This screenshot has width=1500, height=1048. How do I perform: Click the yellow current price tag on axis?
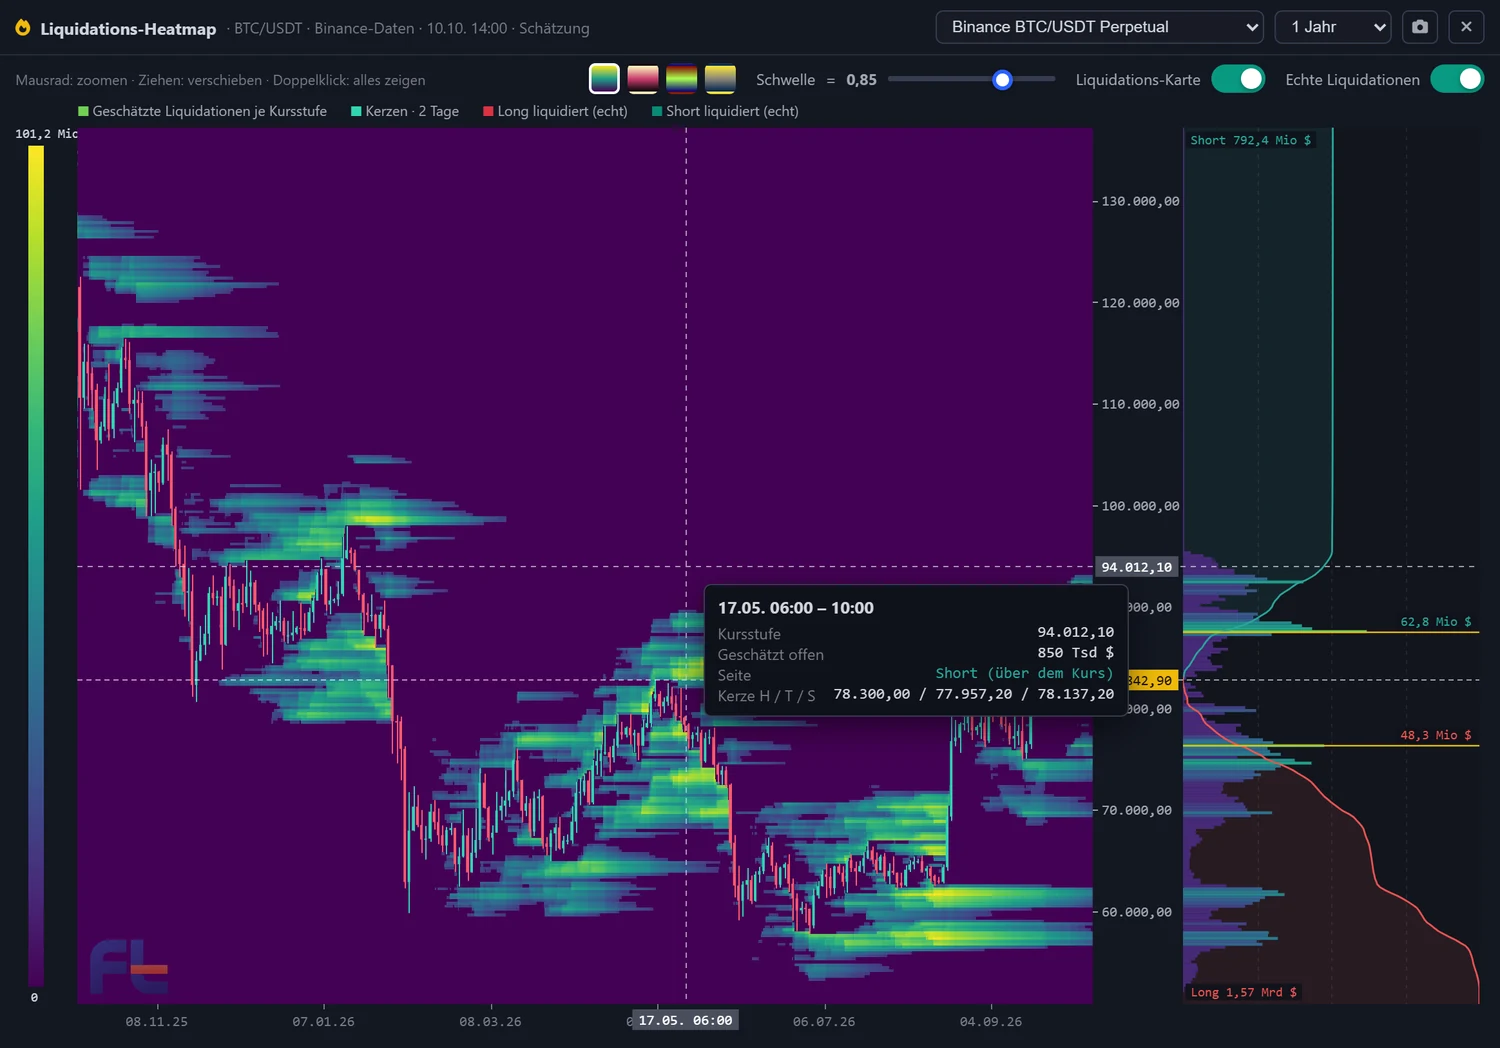1151,681
